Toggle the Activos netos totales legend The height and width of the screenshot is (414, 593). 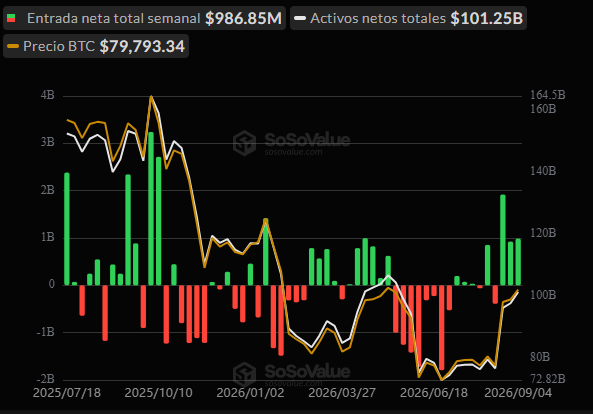pos(408,18)
